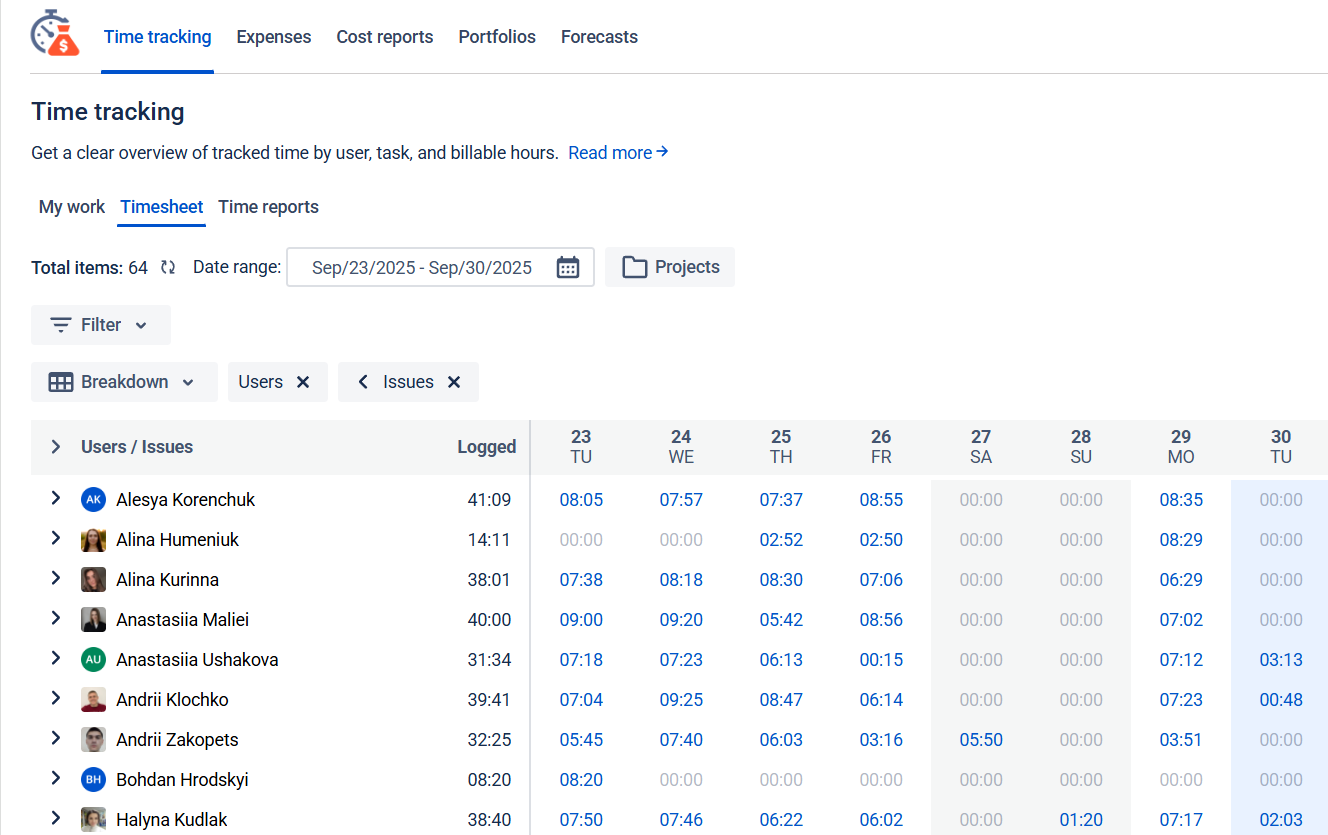
Task: Expand the Andrii Klochko row
Action: 56,699
